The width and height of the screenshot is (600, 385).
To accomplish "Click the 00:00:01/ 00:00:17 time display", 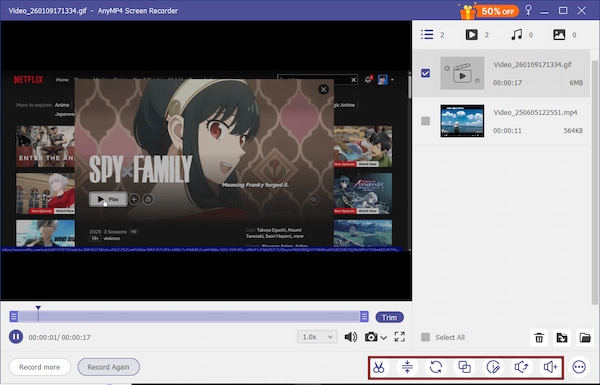I will 59,337.
